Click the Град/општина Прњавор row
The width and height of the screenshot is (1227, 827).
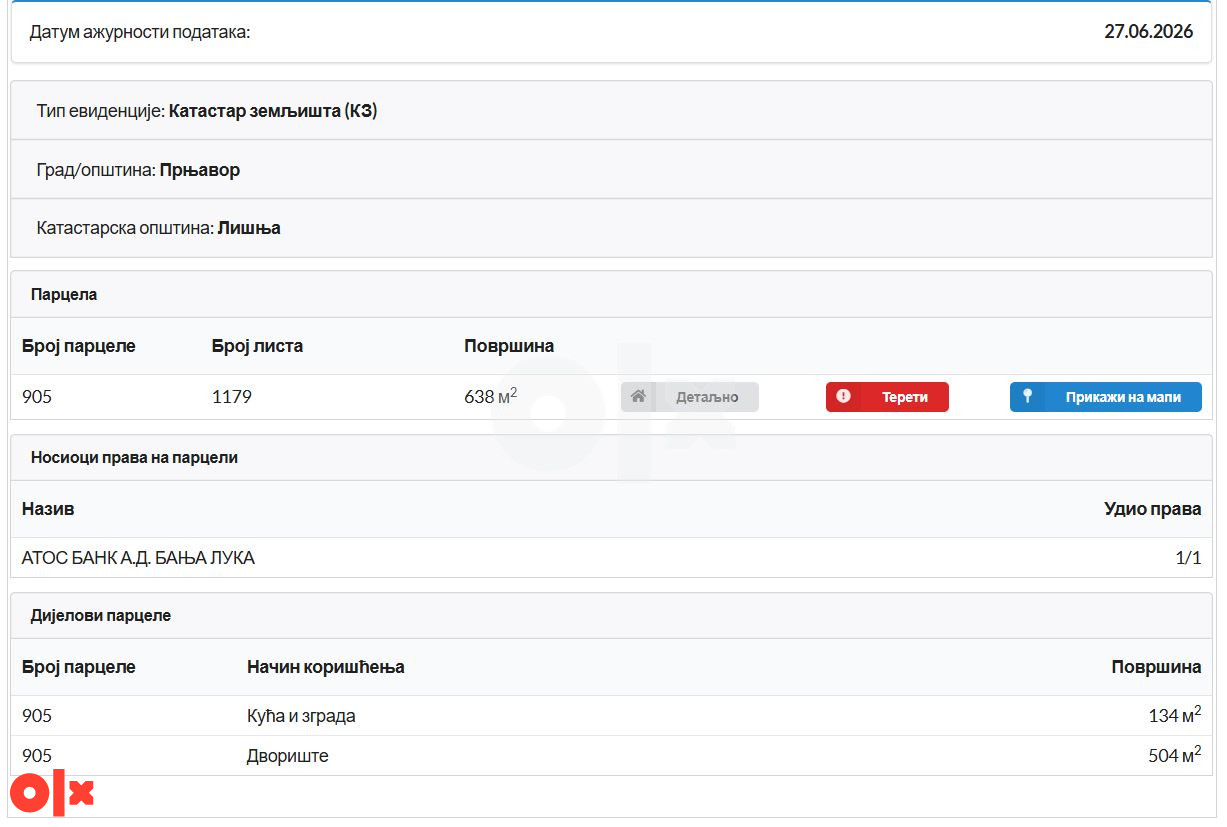[611, 170]
